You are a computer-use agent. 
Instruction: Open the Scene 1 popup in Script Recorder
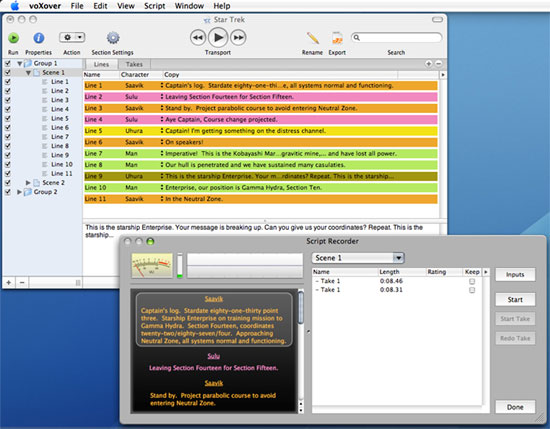pos(358,258)
